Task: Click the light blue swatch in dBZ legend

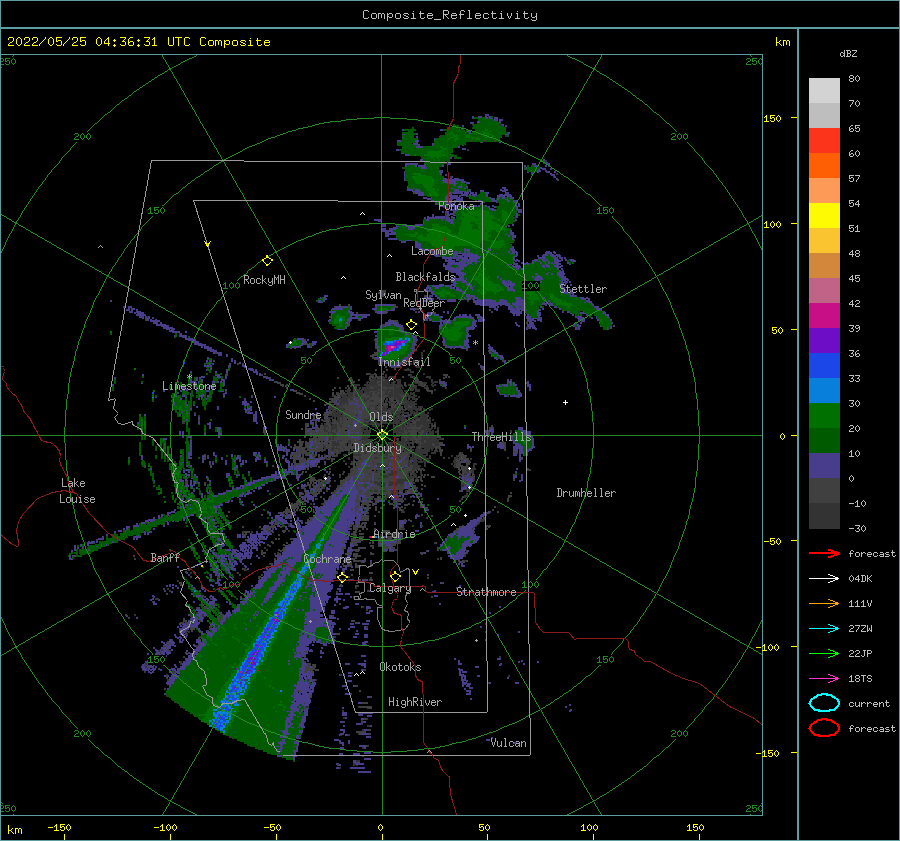Action: (824, 391)
